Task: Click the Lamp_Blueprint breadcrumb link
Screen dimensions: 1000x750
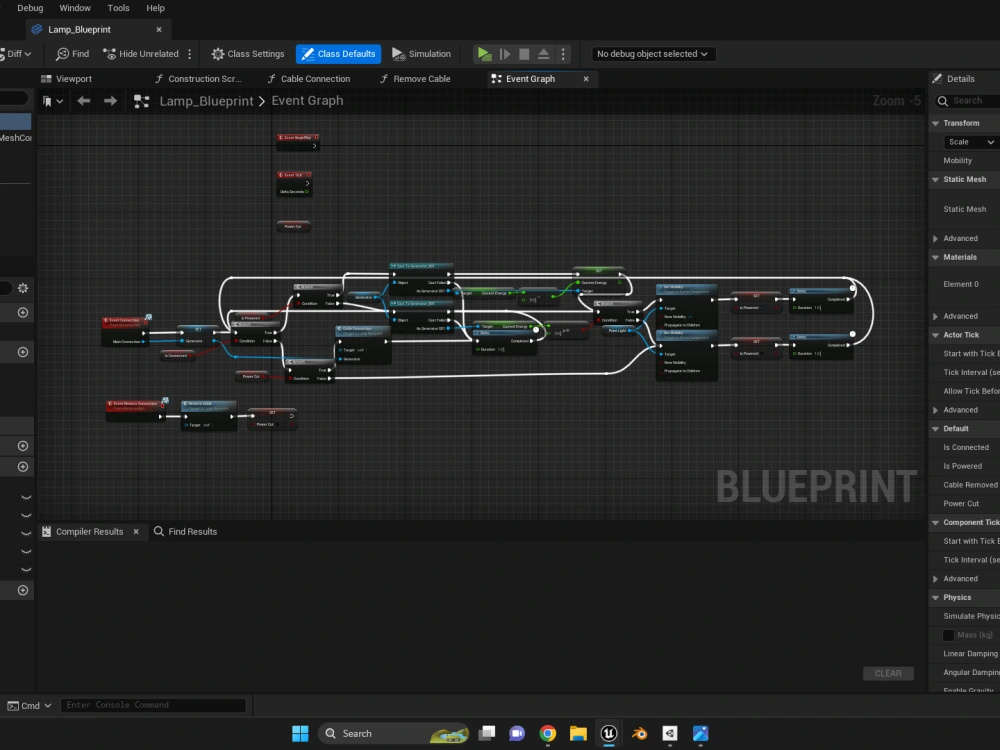Action: pos(206,100)
